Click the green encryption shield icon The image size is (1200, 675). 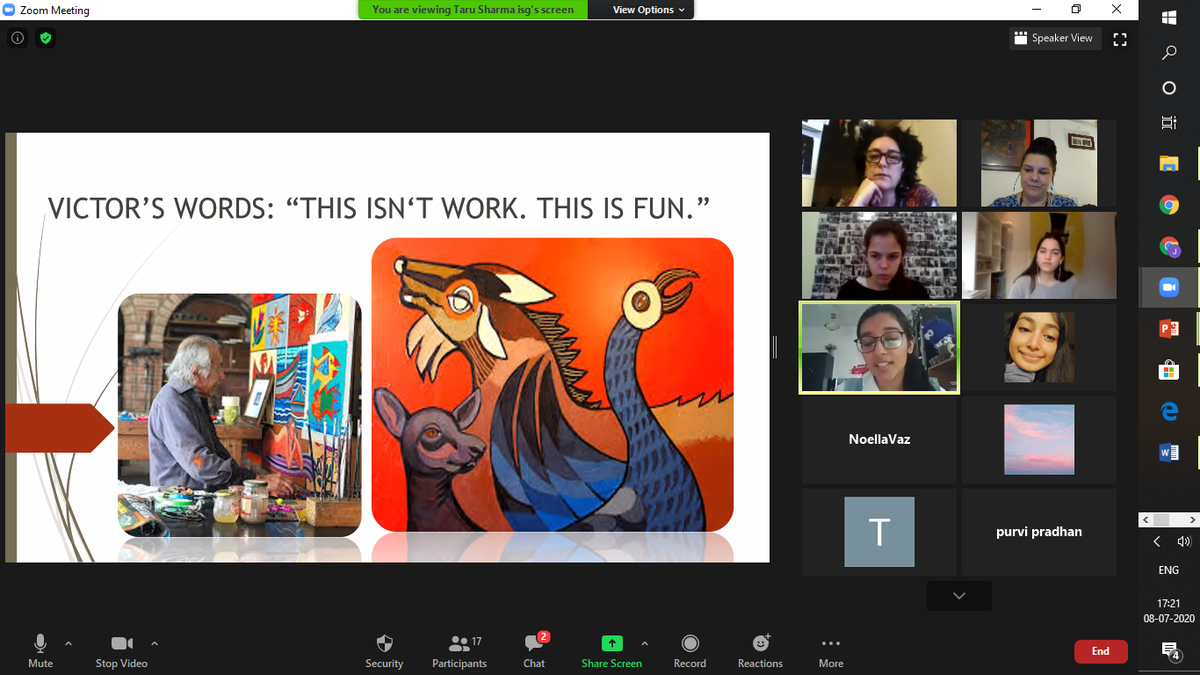[x=45, y=38]
